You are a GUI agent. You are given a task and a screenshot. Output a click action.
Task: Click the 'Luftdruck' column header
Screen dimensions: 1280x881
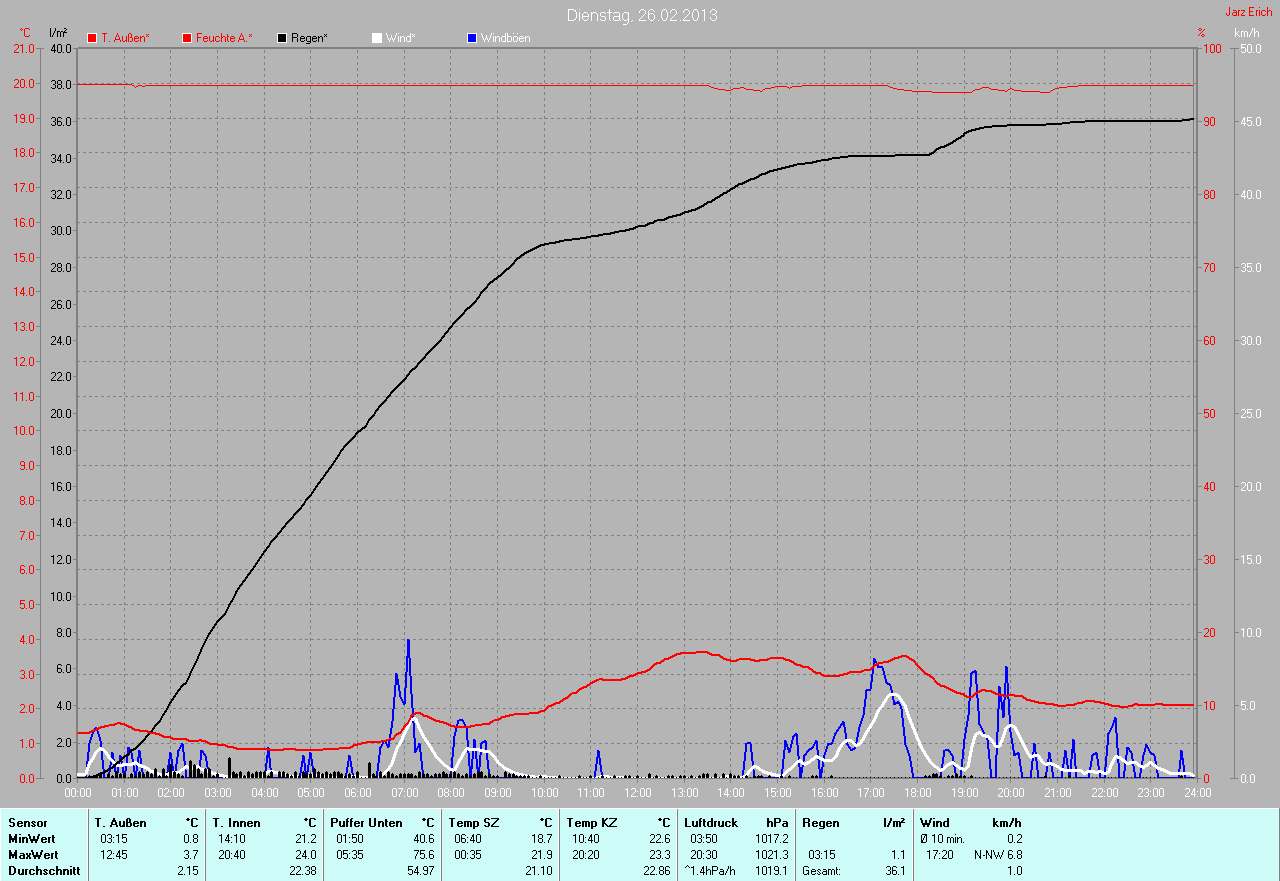tap(711, 823)
